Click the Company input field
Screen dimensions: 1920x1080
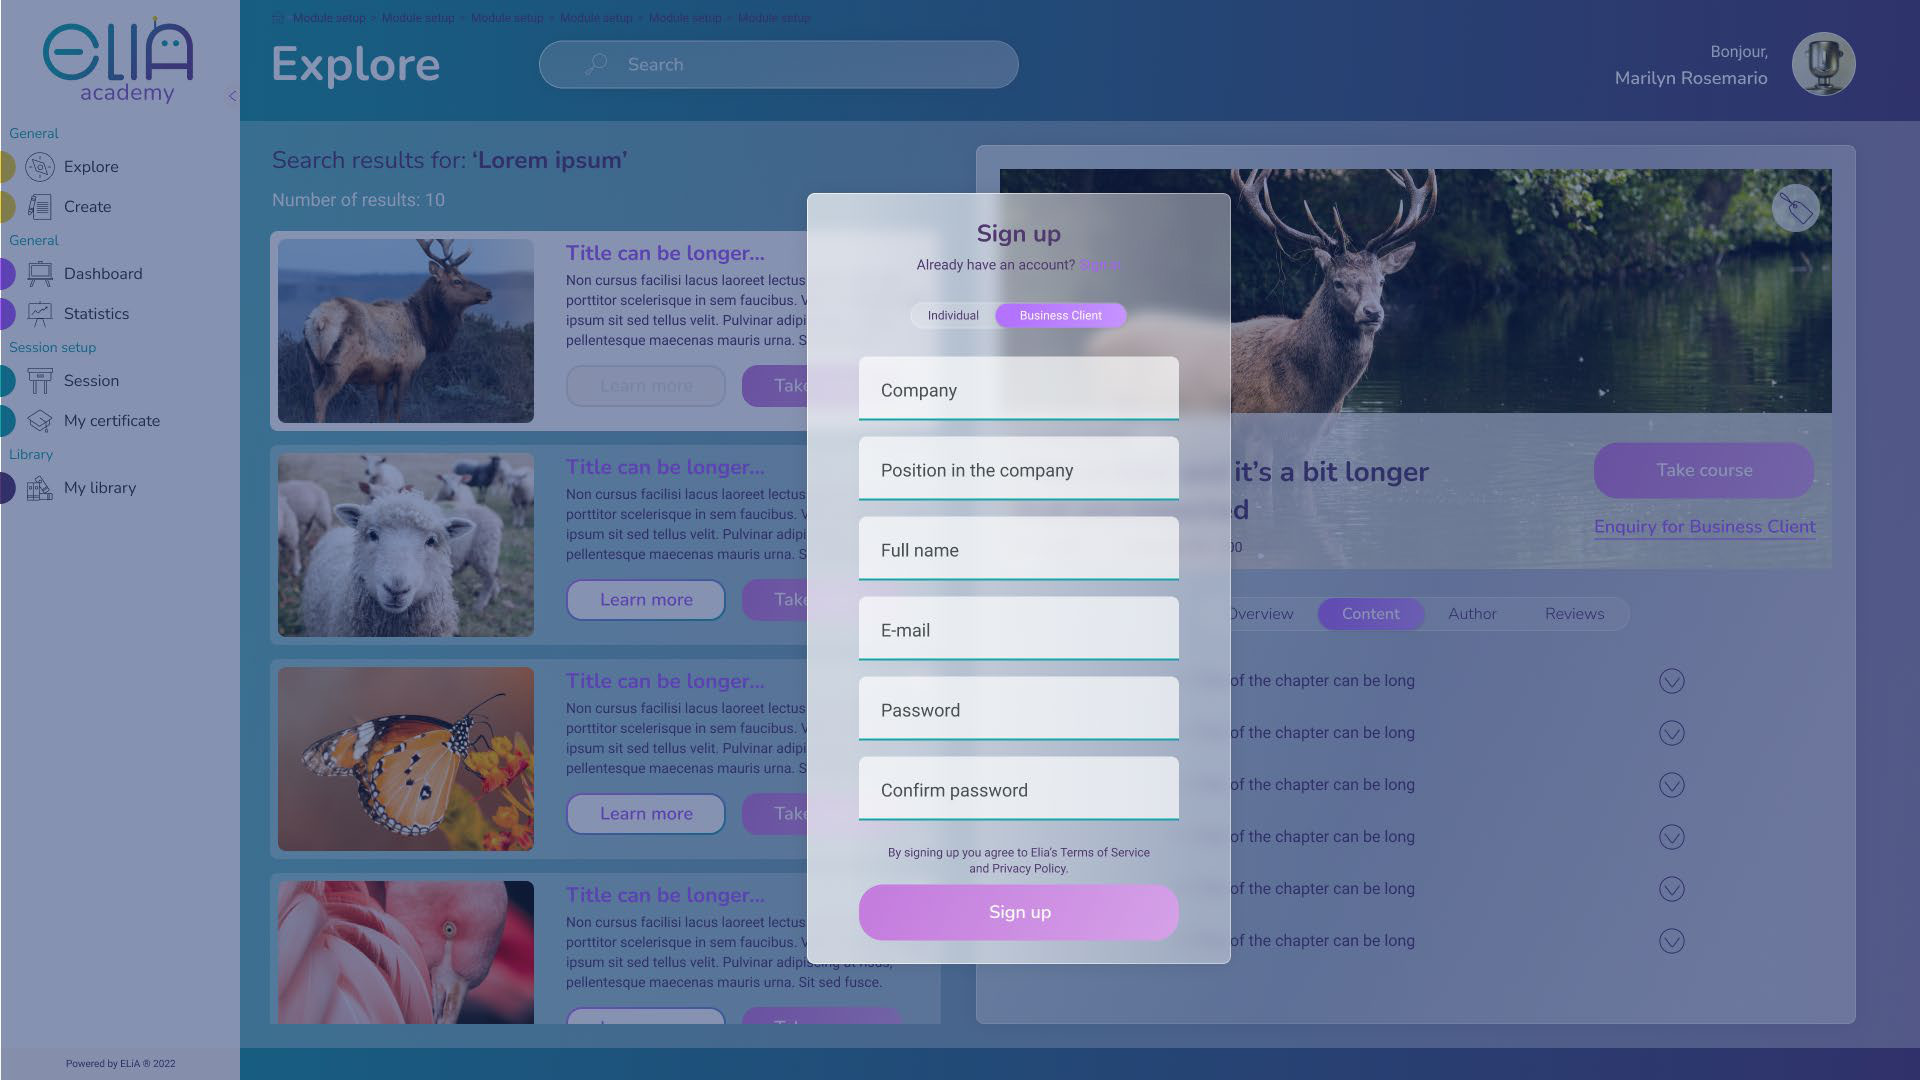click(1018, 390)
